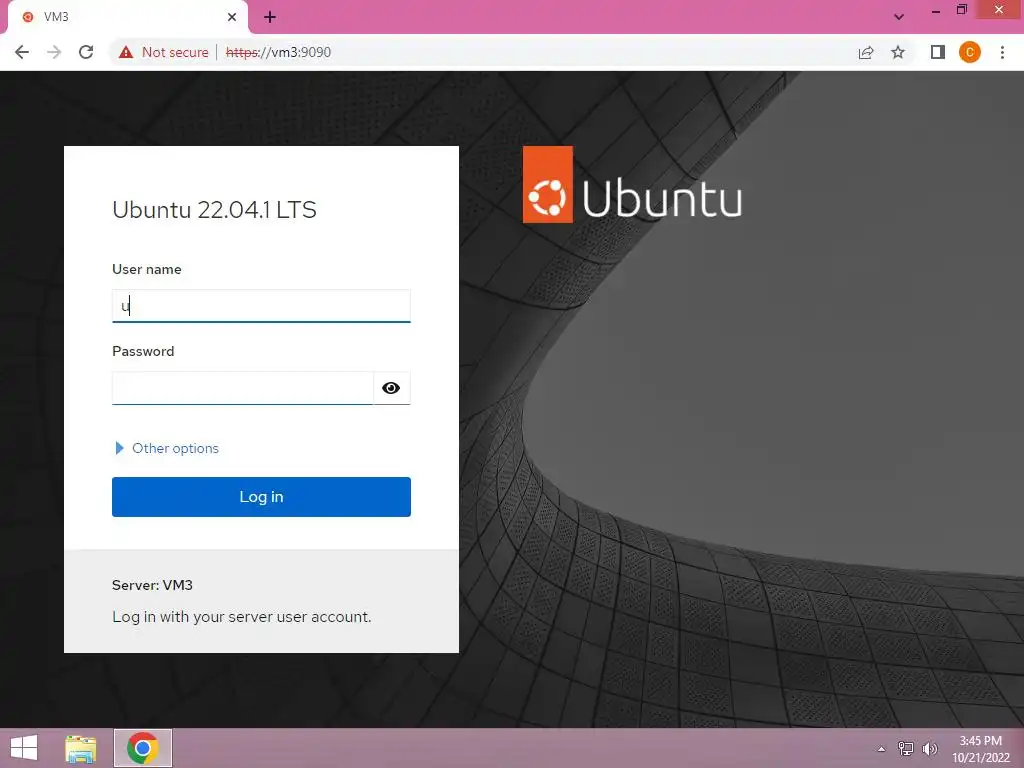
Task: Open the network tray icon
Action: point(906,749)
